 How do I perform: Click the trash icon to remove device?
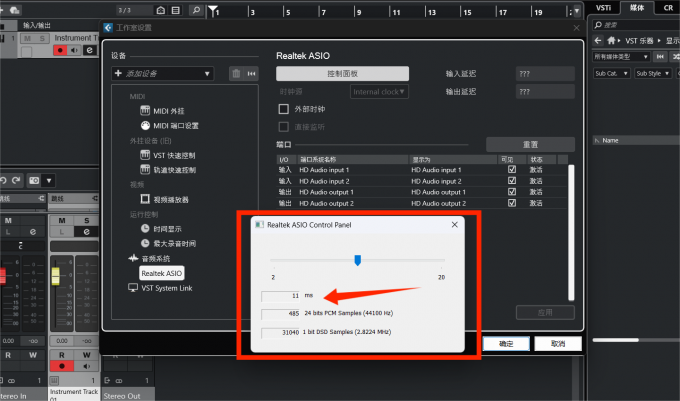tap(236, 74)
